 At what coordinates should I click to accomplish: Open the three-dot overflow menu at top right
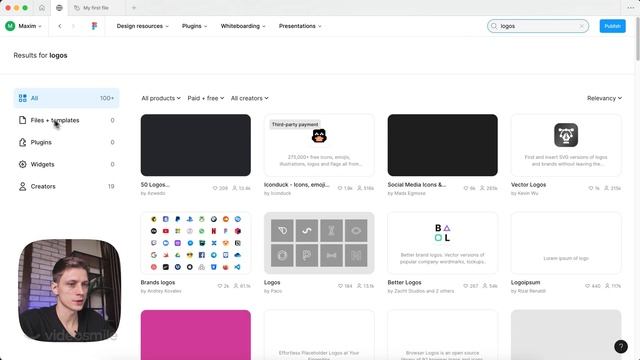(x=630, y=8)
